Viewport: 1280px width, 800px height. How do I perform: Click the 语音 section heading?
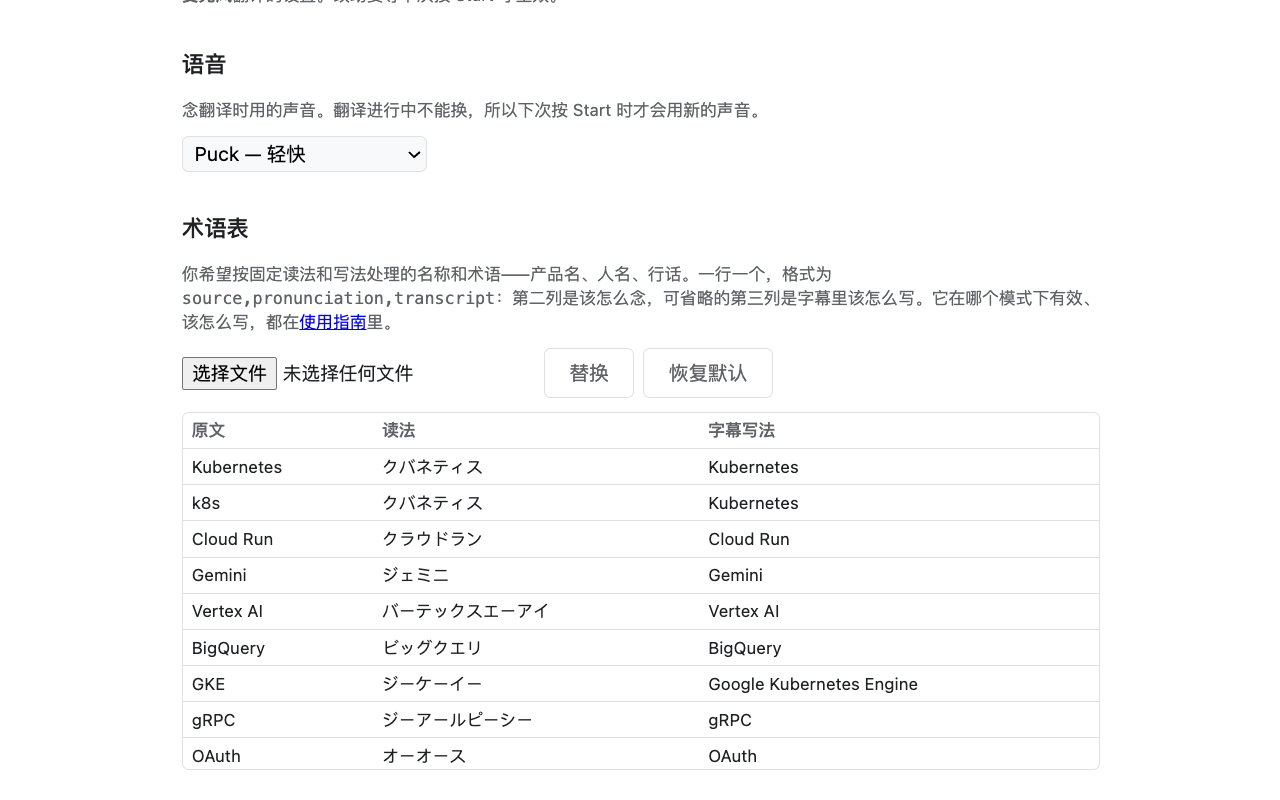click(204, 65)
